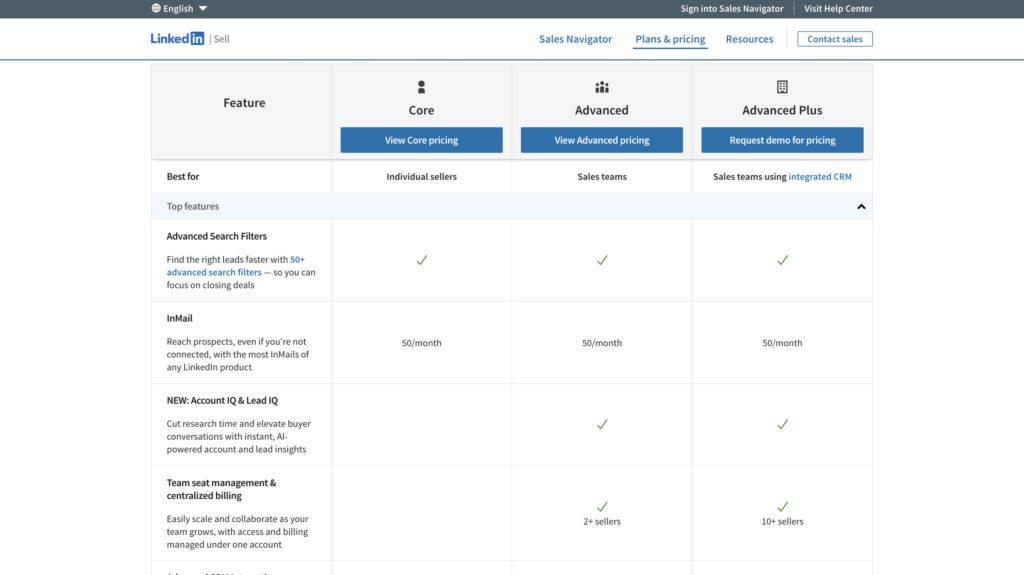Click the globe language icon
1024x575 pixels.
[x=156, y=8]
